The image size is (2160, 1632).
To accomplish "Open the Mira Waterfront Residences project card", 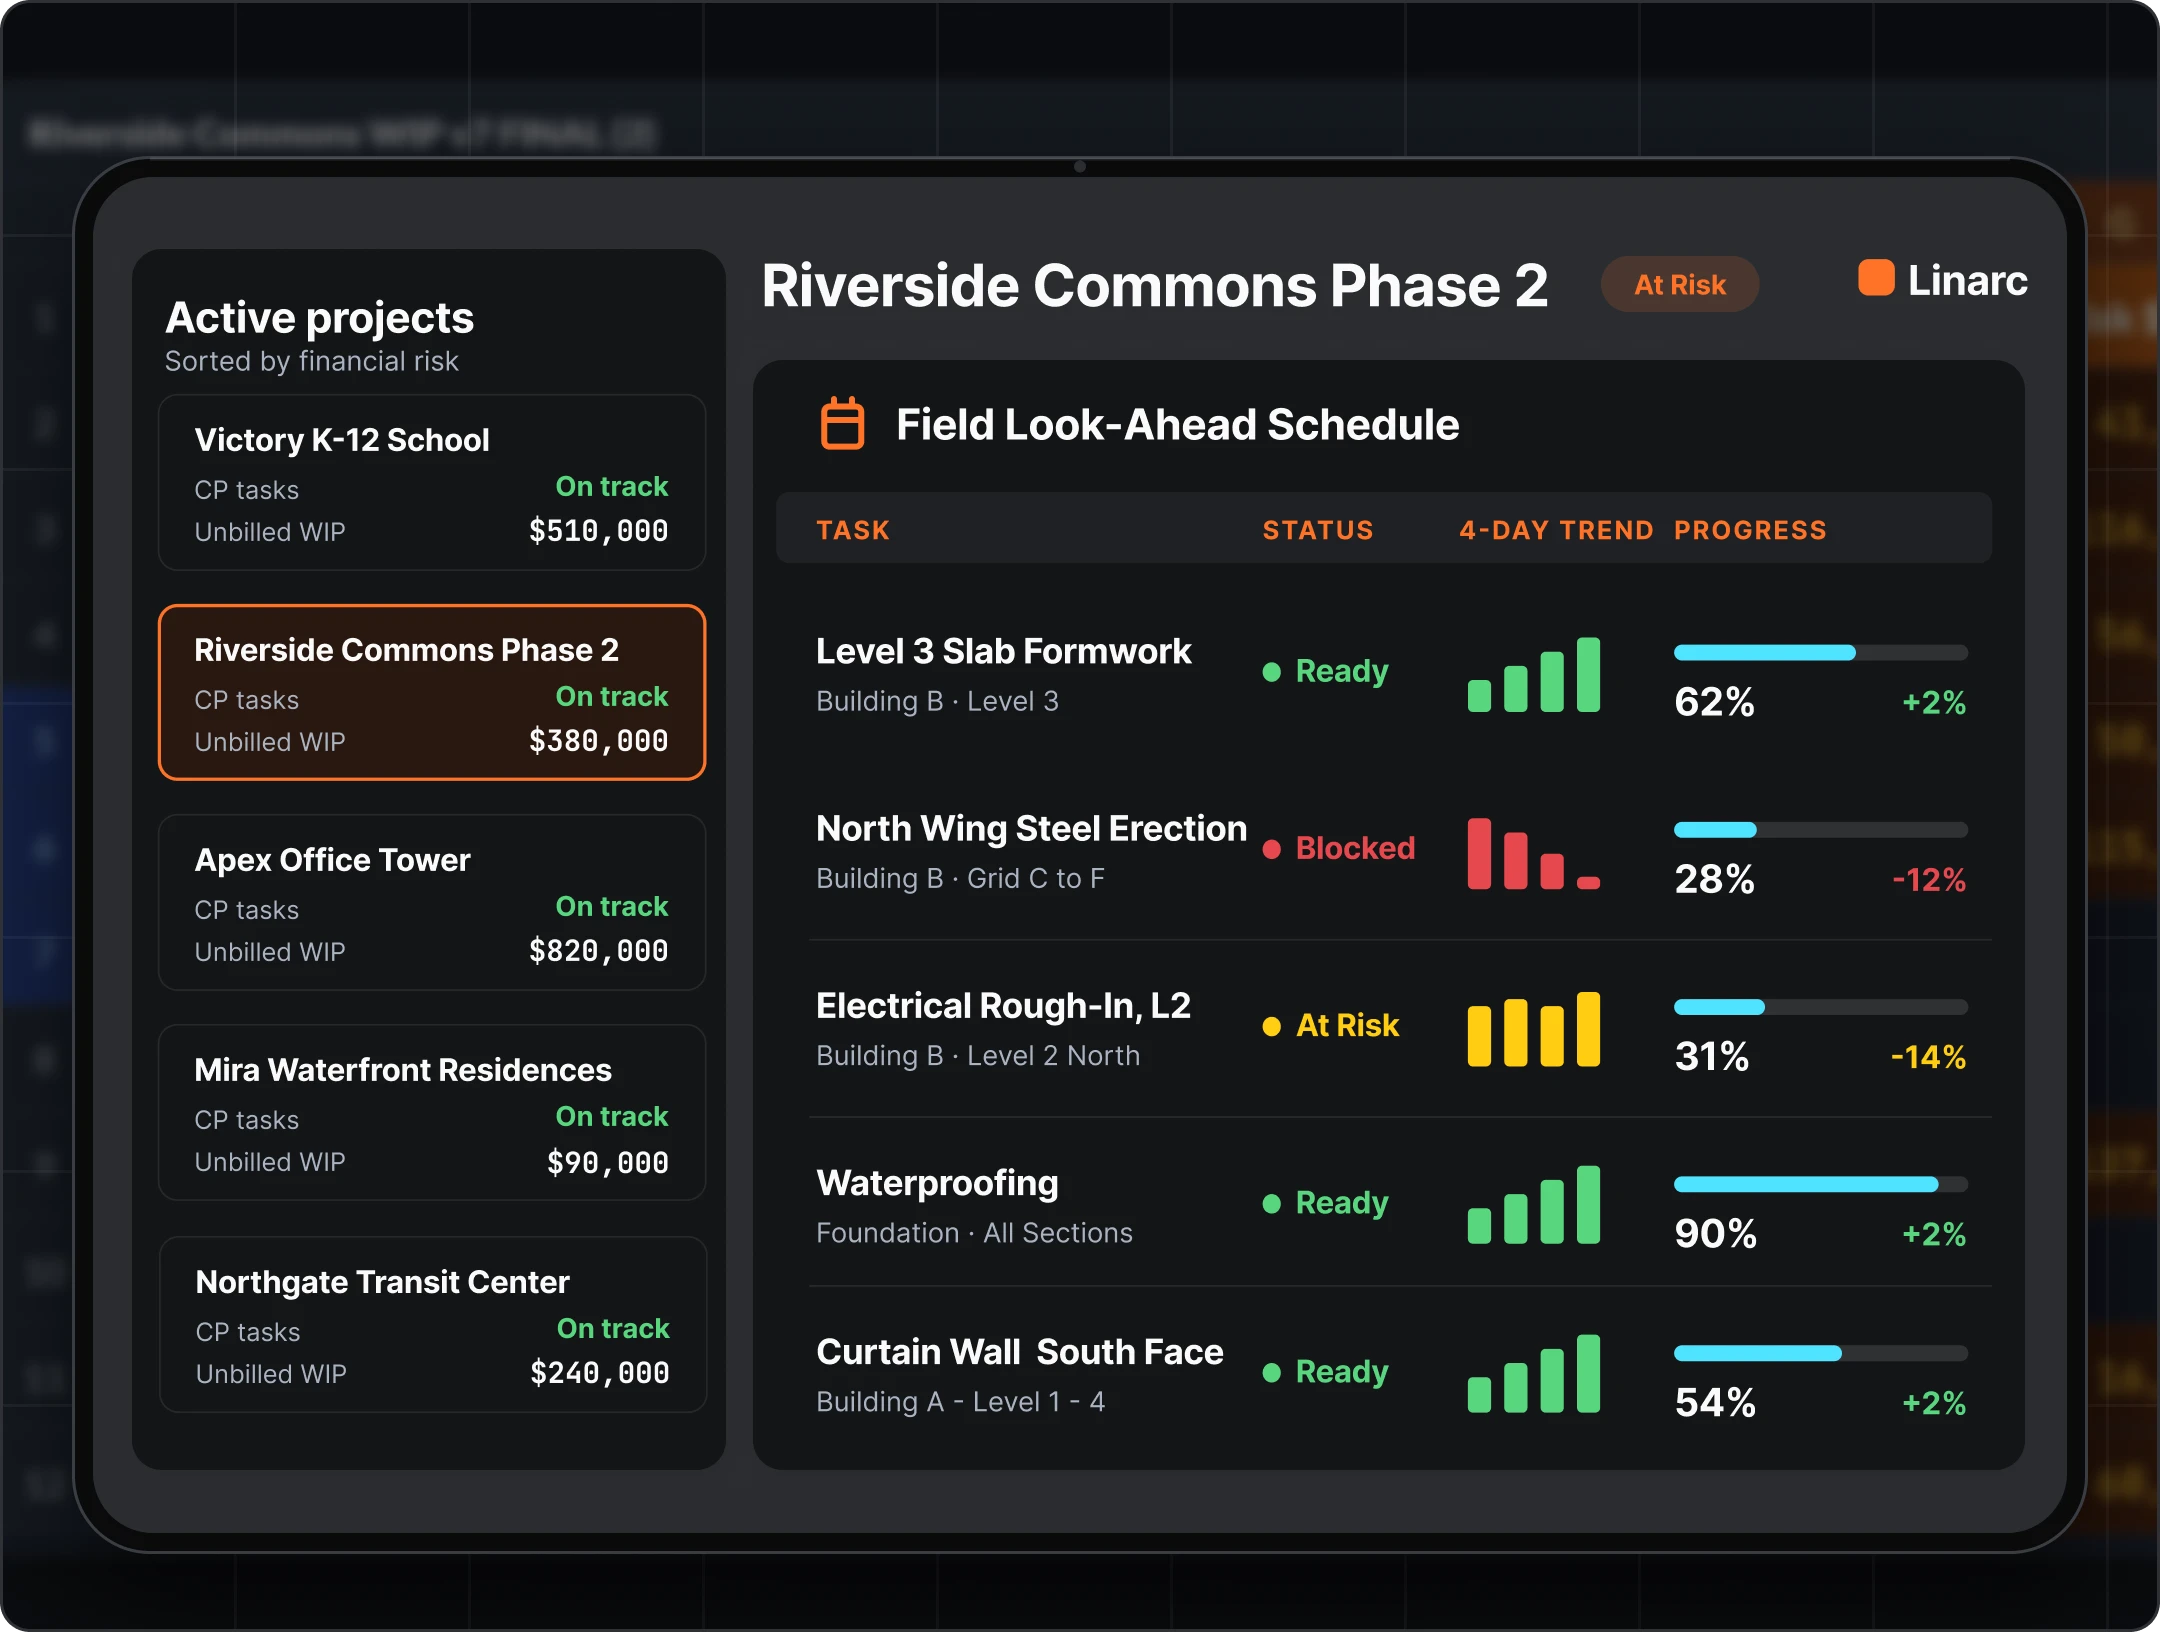I will [432, 1113].
